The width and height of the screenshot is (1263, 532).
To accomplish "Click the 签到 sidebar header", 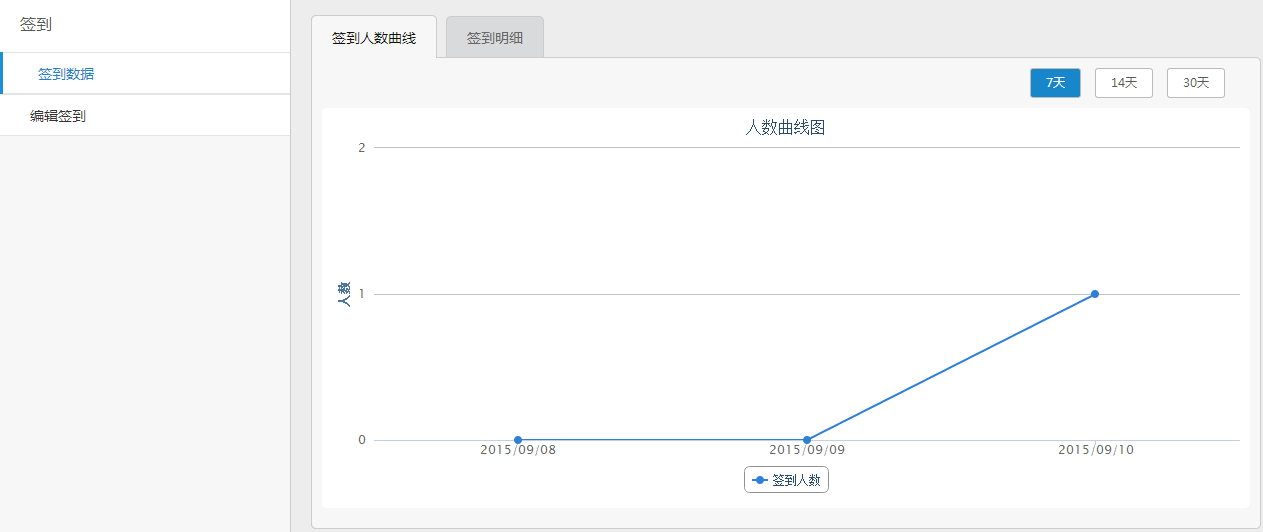I will tap(36, 25).
